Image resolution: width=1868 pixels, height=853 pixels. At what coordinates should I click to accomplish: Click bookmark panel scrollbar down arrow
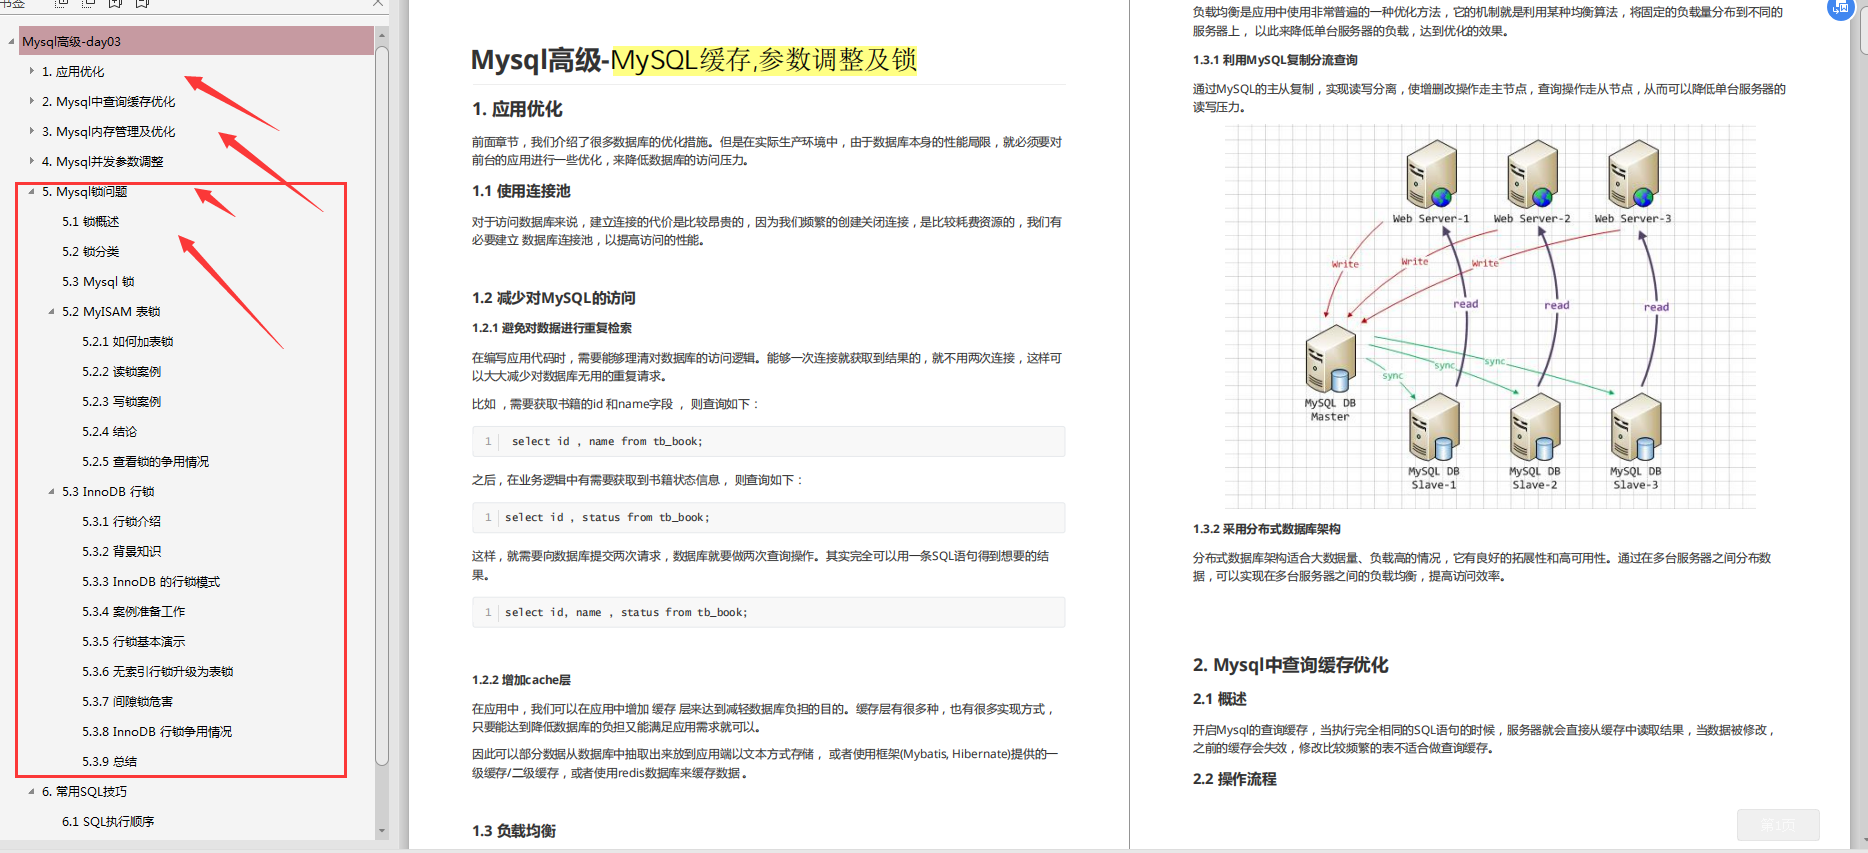point(381,831)
